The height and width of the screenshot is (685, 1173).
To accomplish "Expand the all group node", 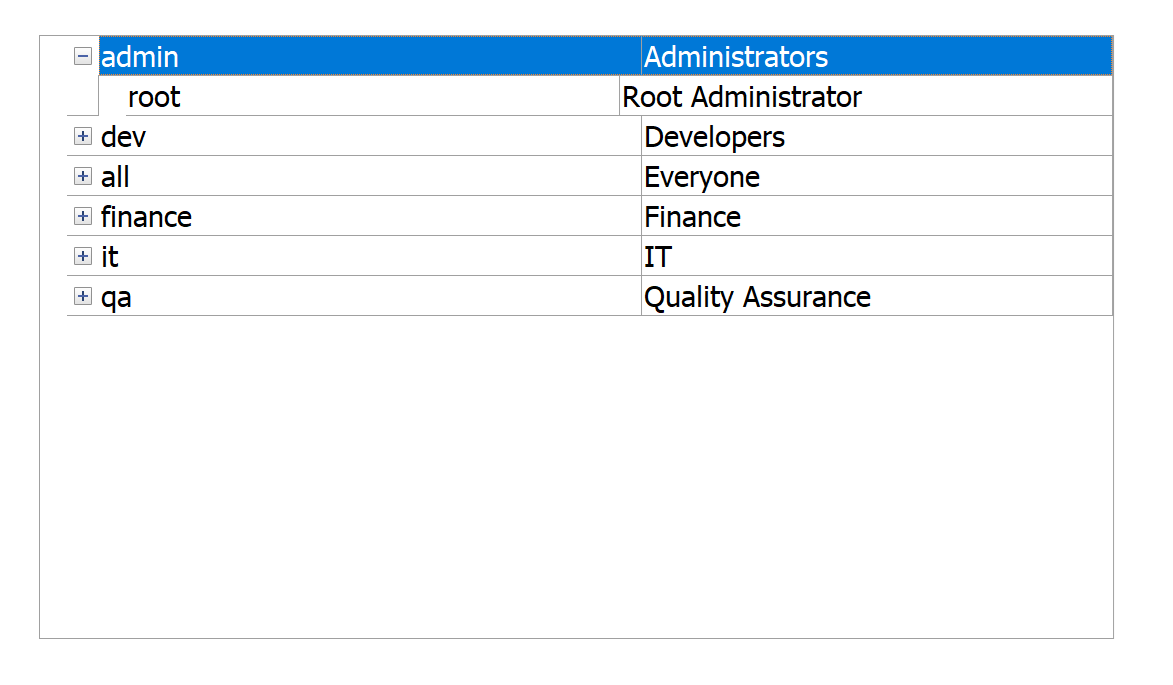I will (x=83, y=177).
